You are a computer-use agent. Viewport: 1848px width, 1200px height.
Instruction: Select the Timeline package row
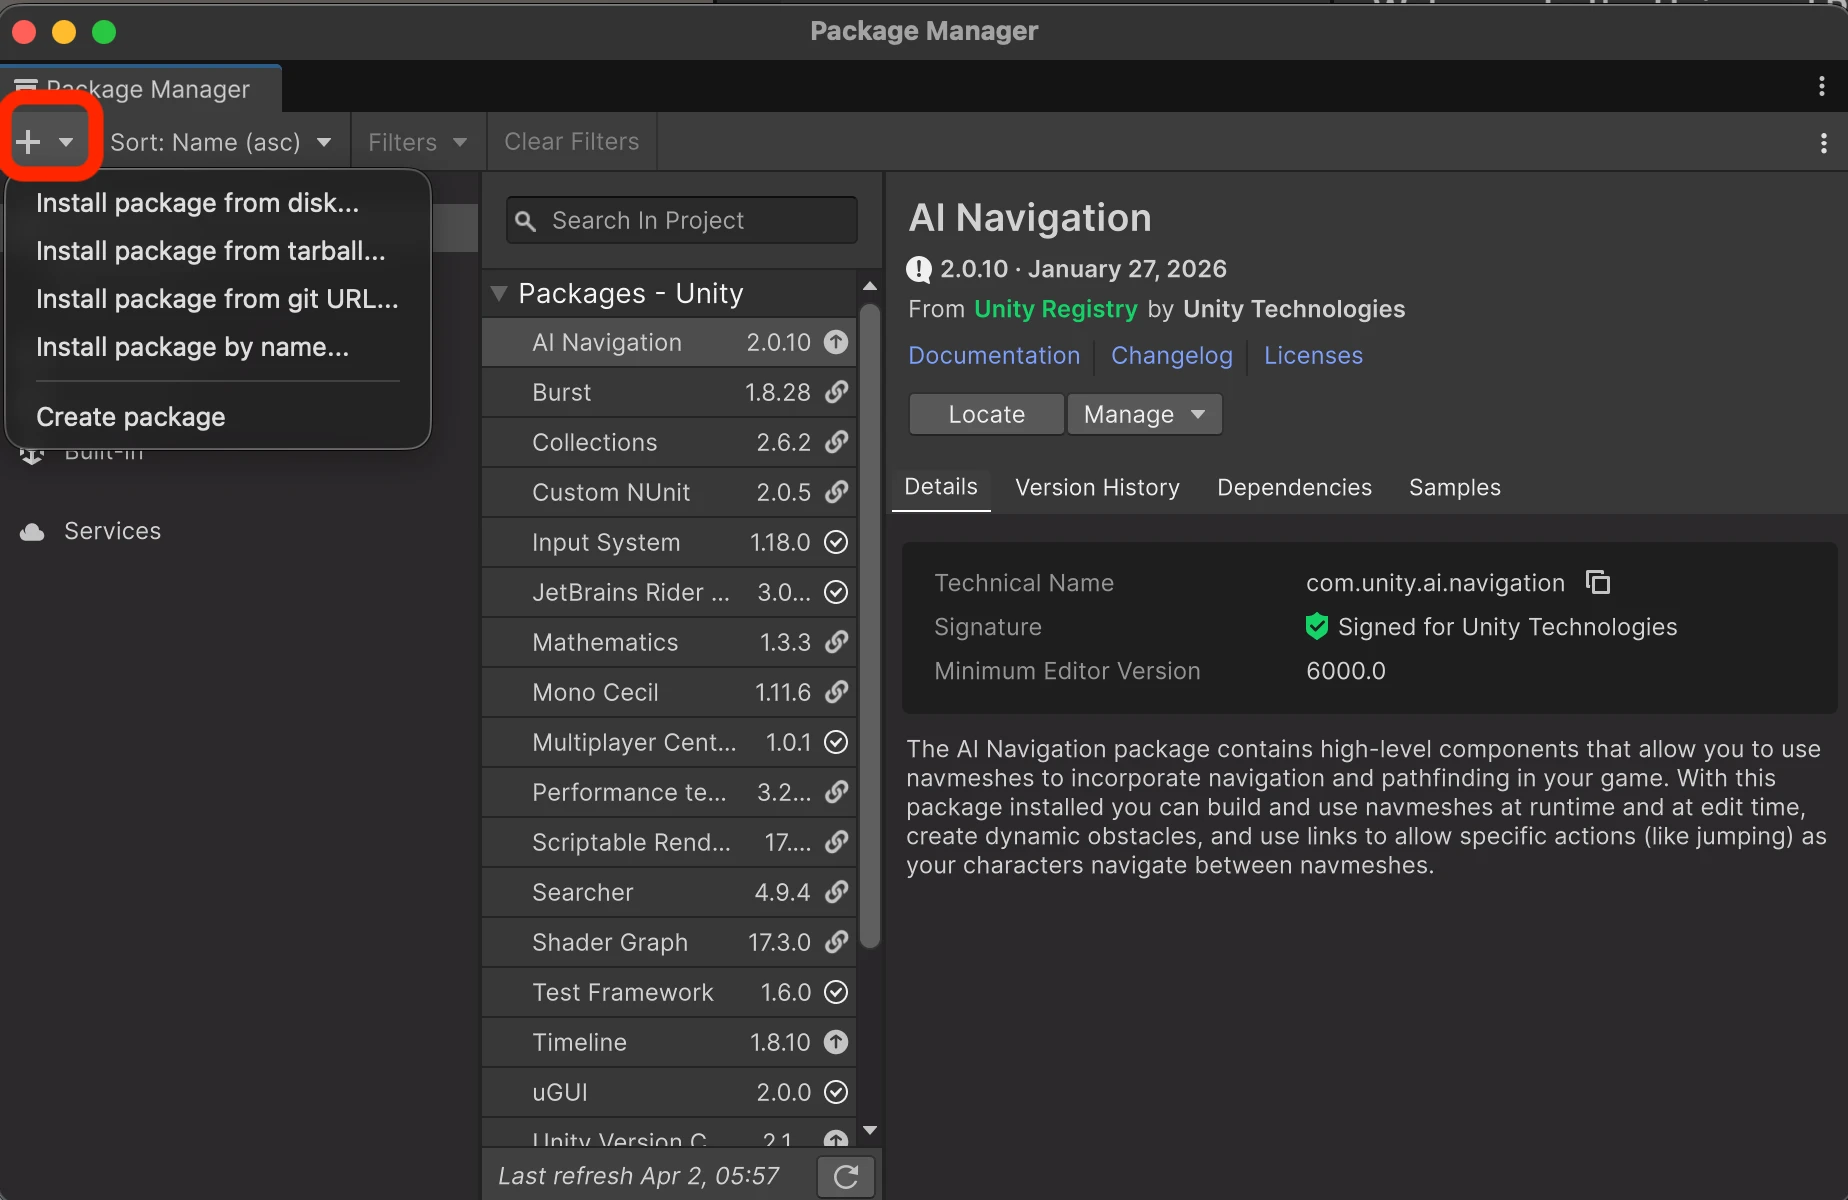(x=669, y=1042)
